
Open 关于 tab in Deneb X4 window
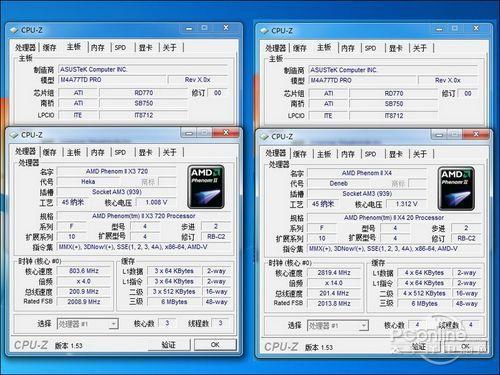tap(420, 154)
